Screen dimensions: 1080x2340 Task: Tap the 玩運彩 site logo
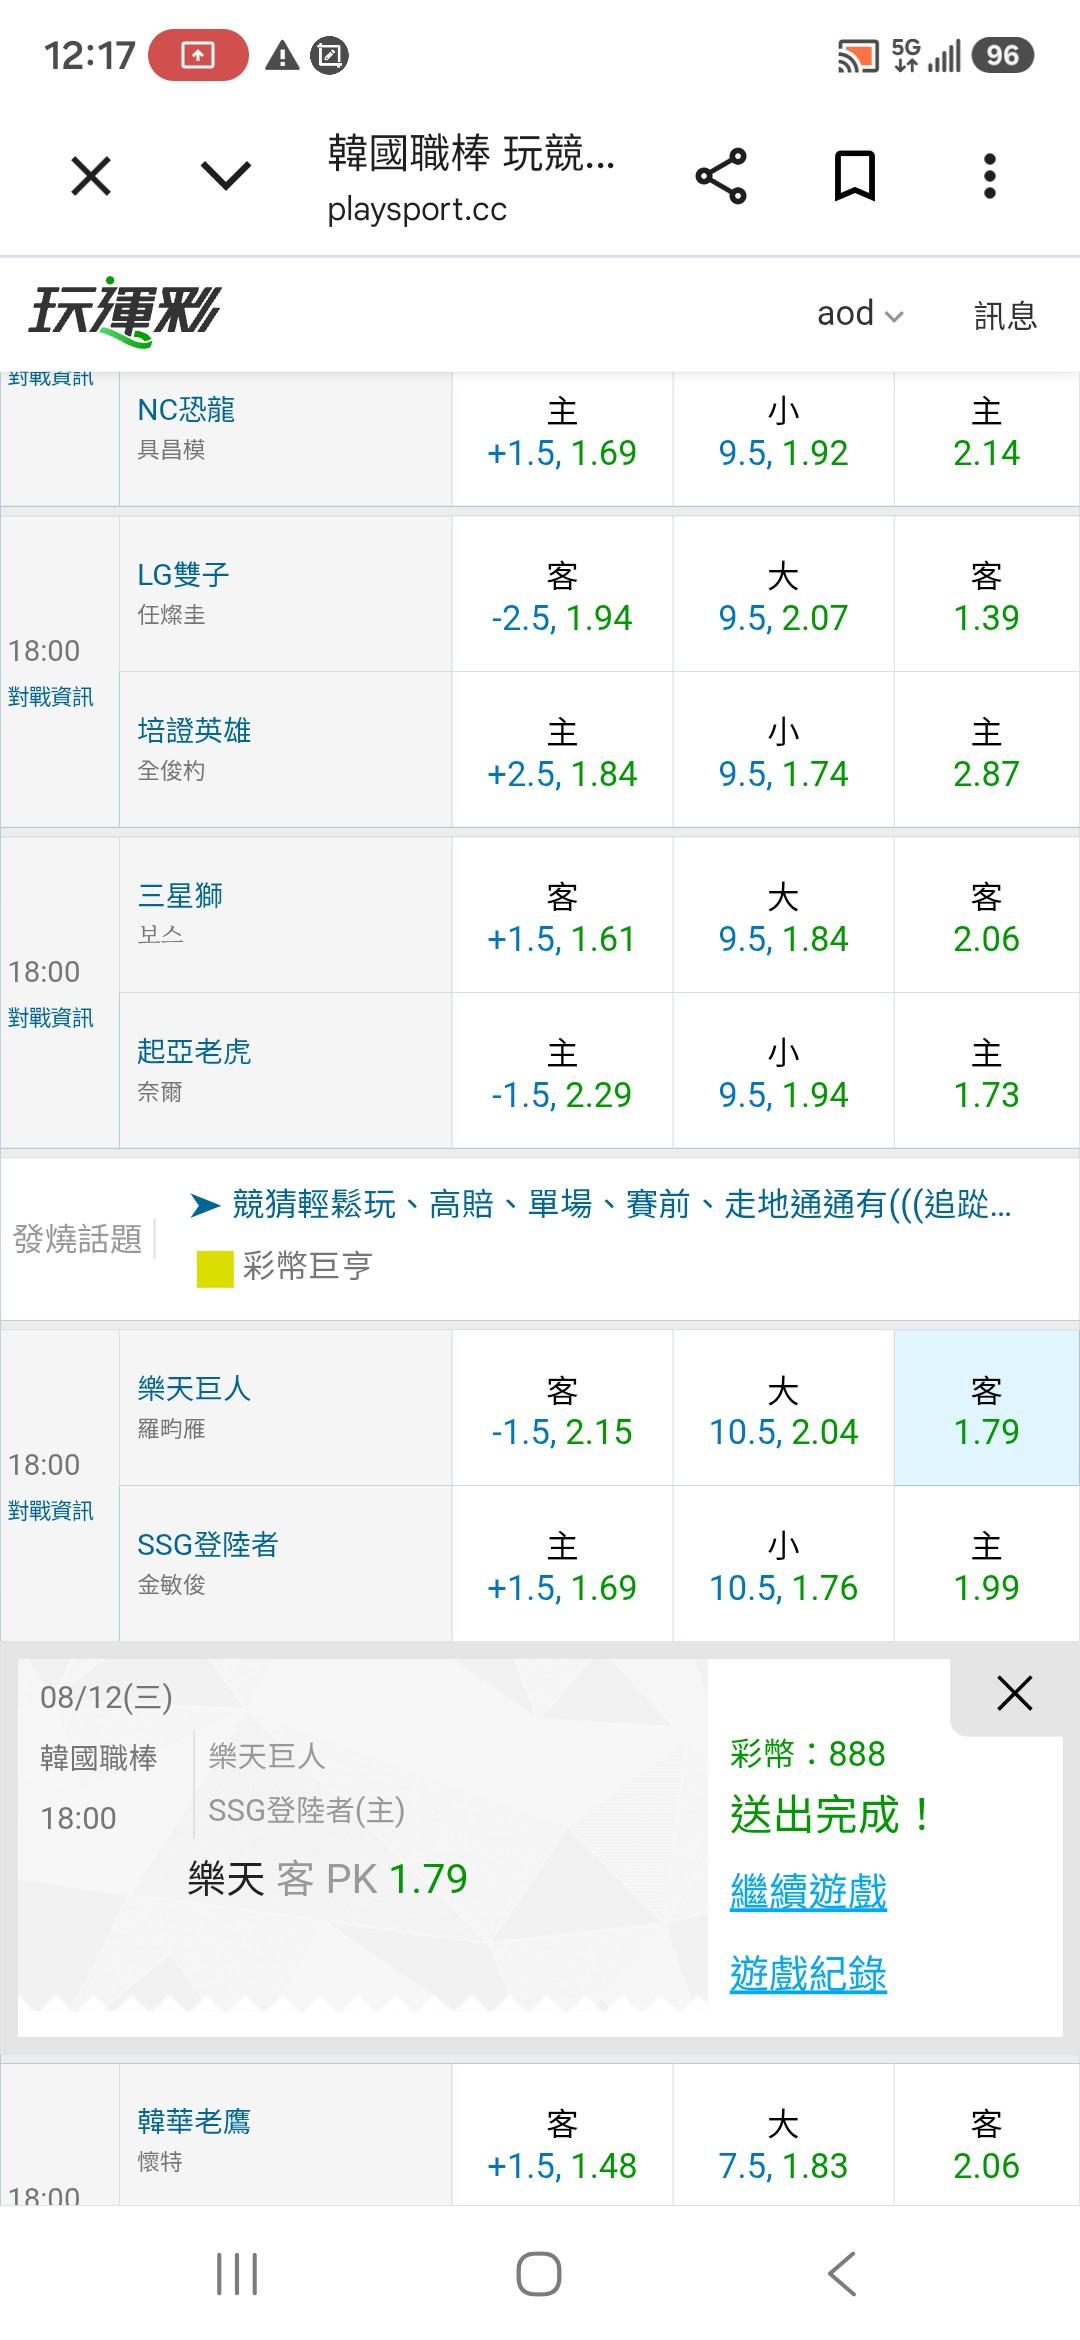click(x=123, y=311)
